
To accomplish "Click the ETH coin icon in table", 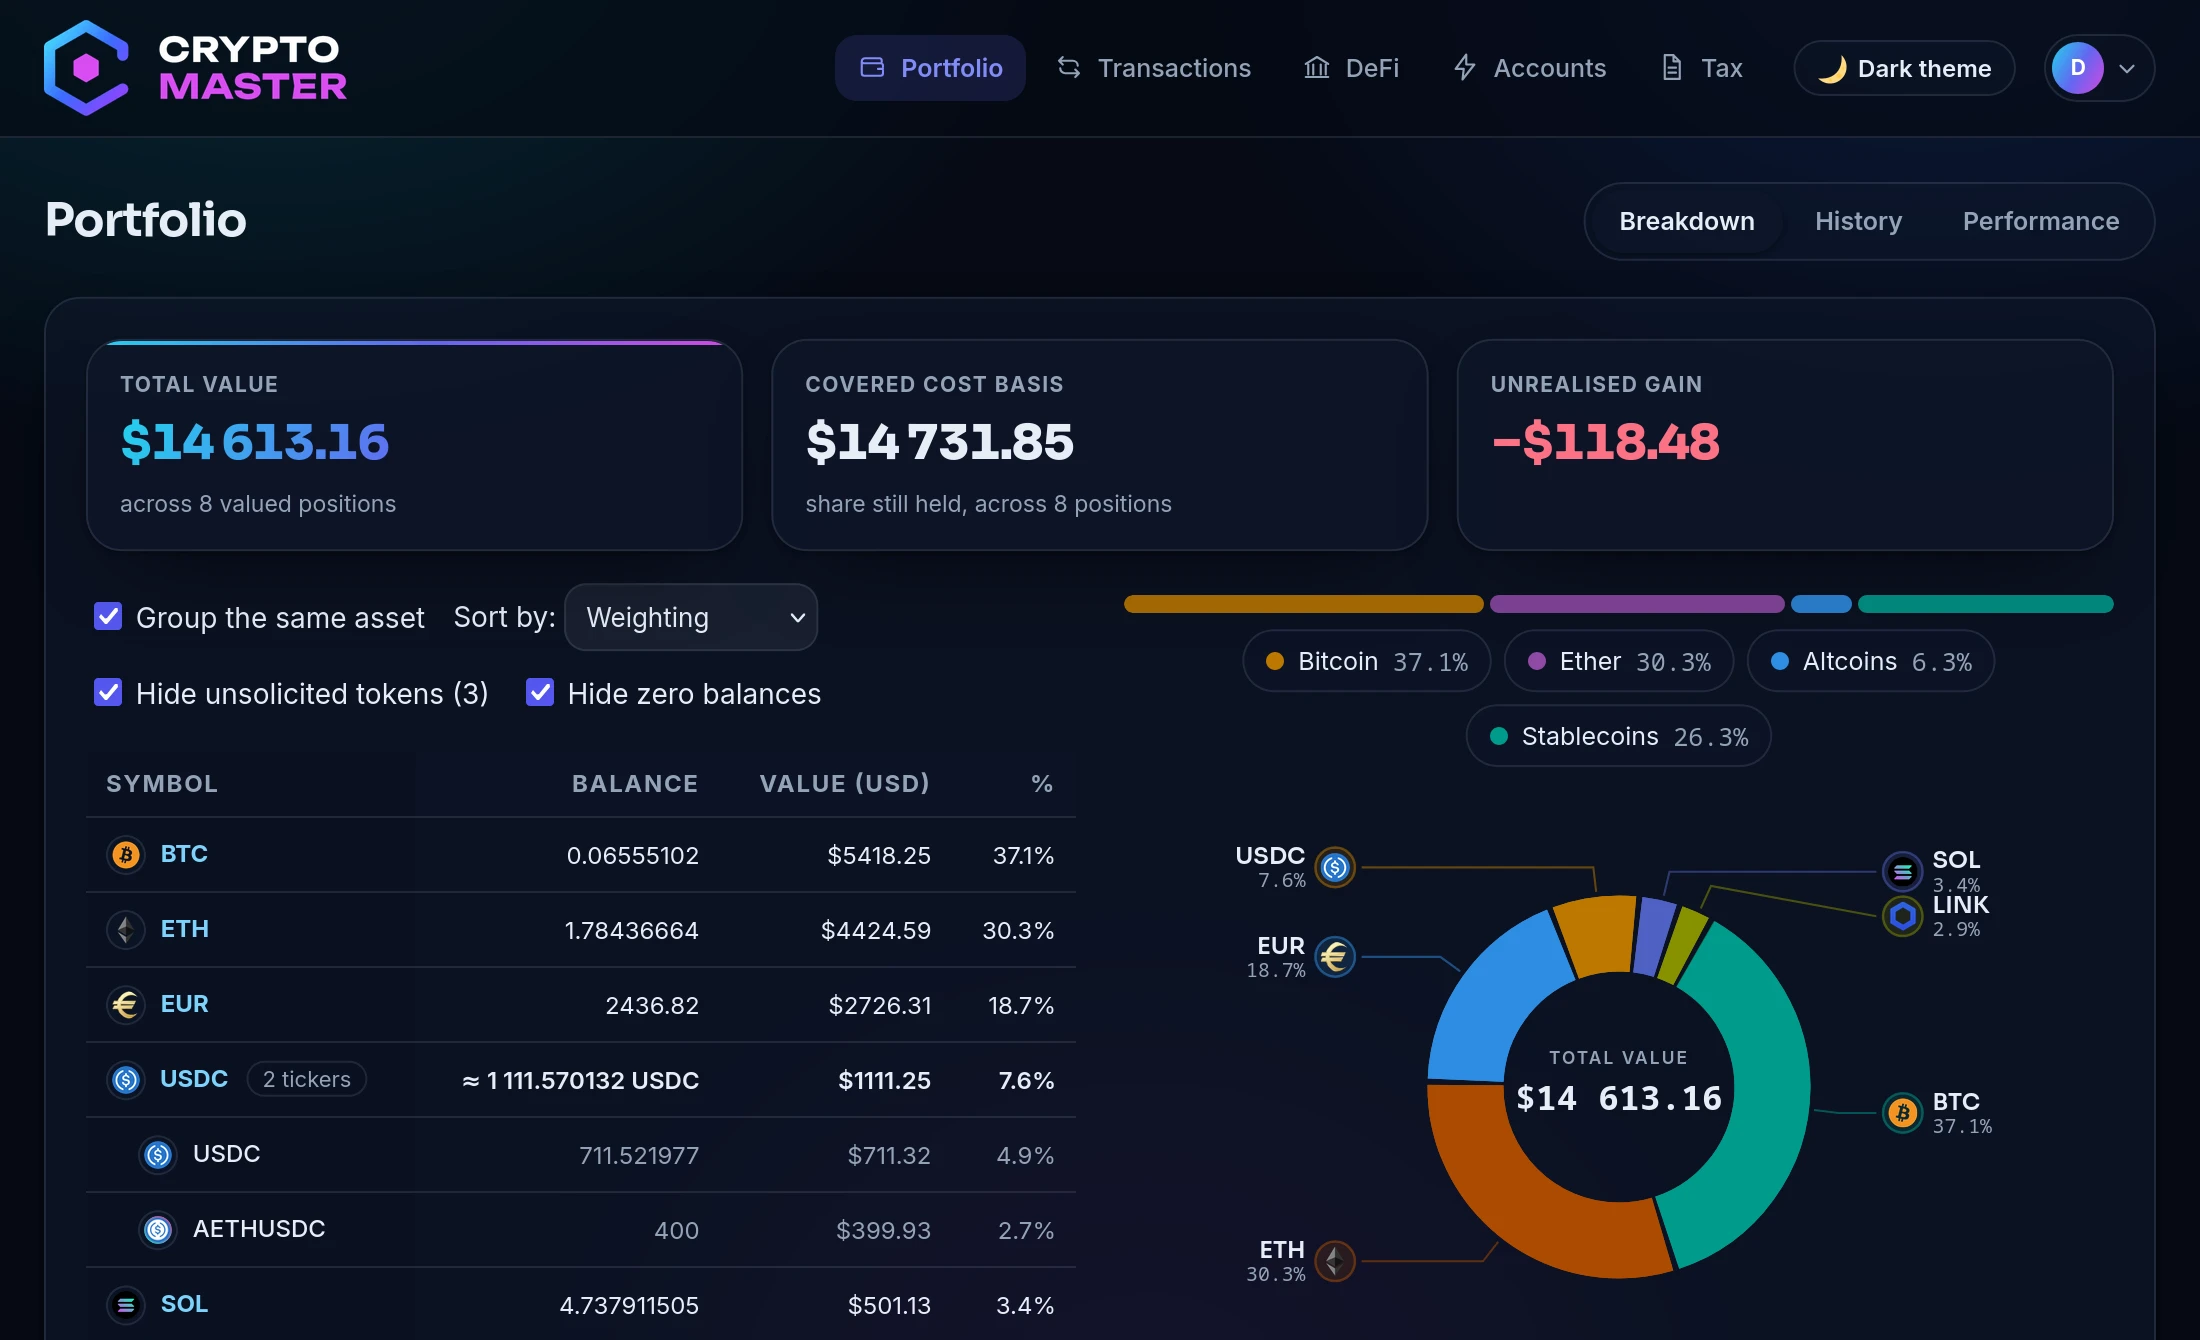I will 125,930.
